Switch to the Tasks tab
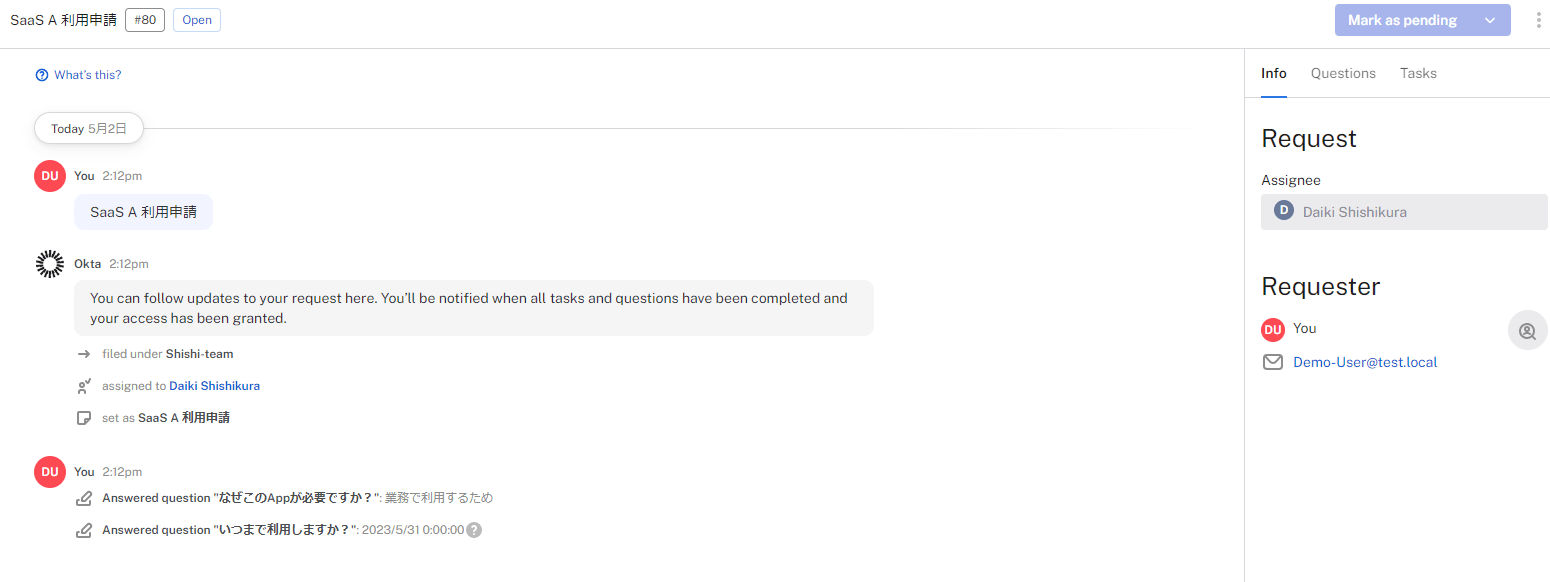Image resolution: width=1550 pixels, height=582 pixels. (1418, 73)
